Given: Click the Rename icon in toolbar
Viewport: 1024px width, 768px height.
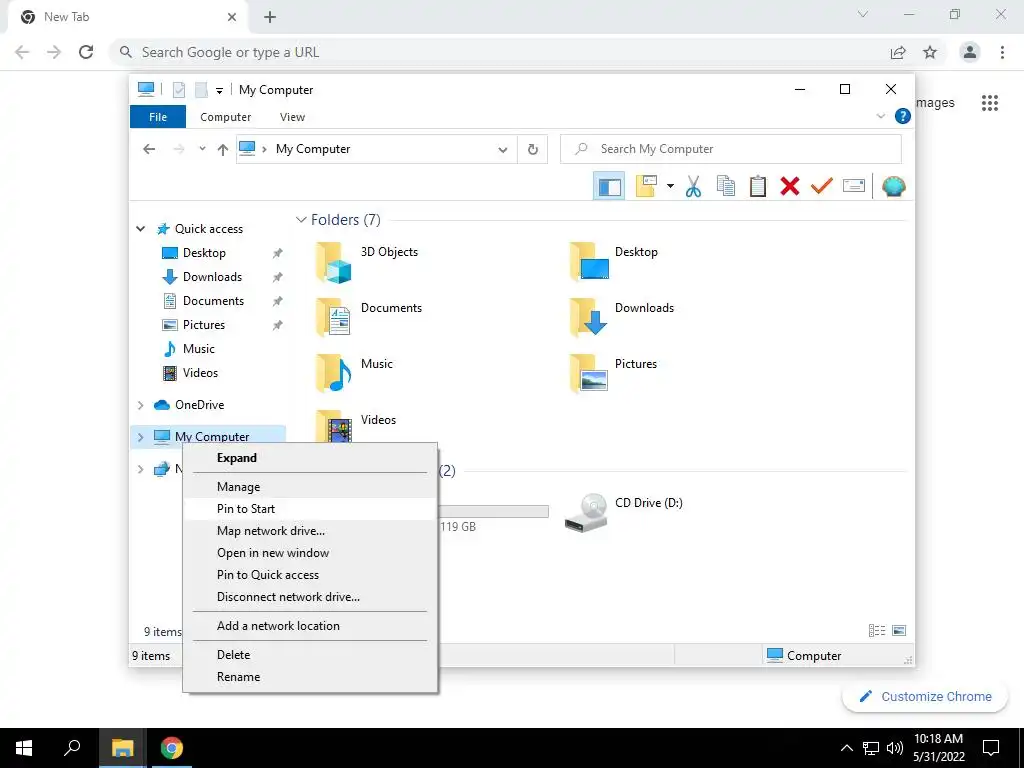Looking at the screenshot, I should pyautogui.click(x=854, y=186).
